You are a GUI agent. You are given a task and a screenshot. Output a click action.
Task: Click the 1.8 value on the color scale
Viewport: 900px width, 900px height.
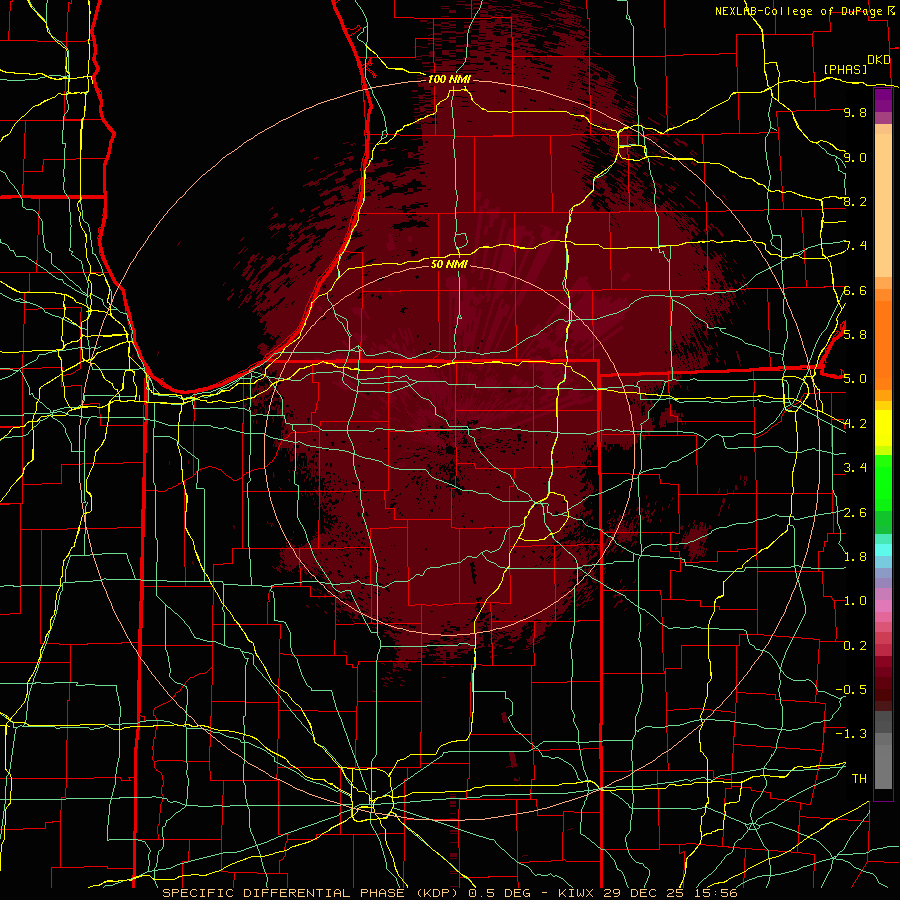pyautogui.click(x=855, y=556)
